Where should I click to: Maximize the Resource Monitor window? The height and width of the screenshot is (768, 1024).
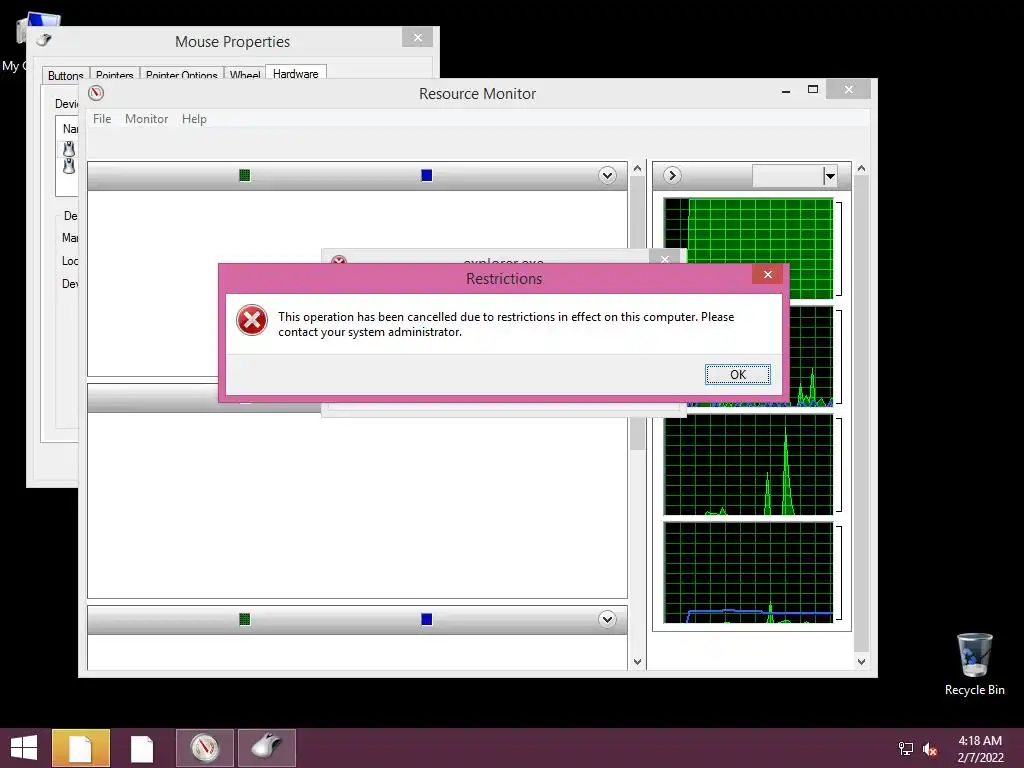[x=813, y=90]
